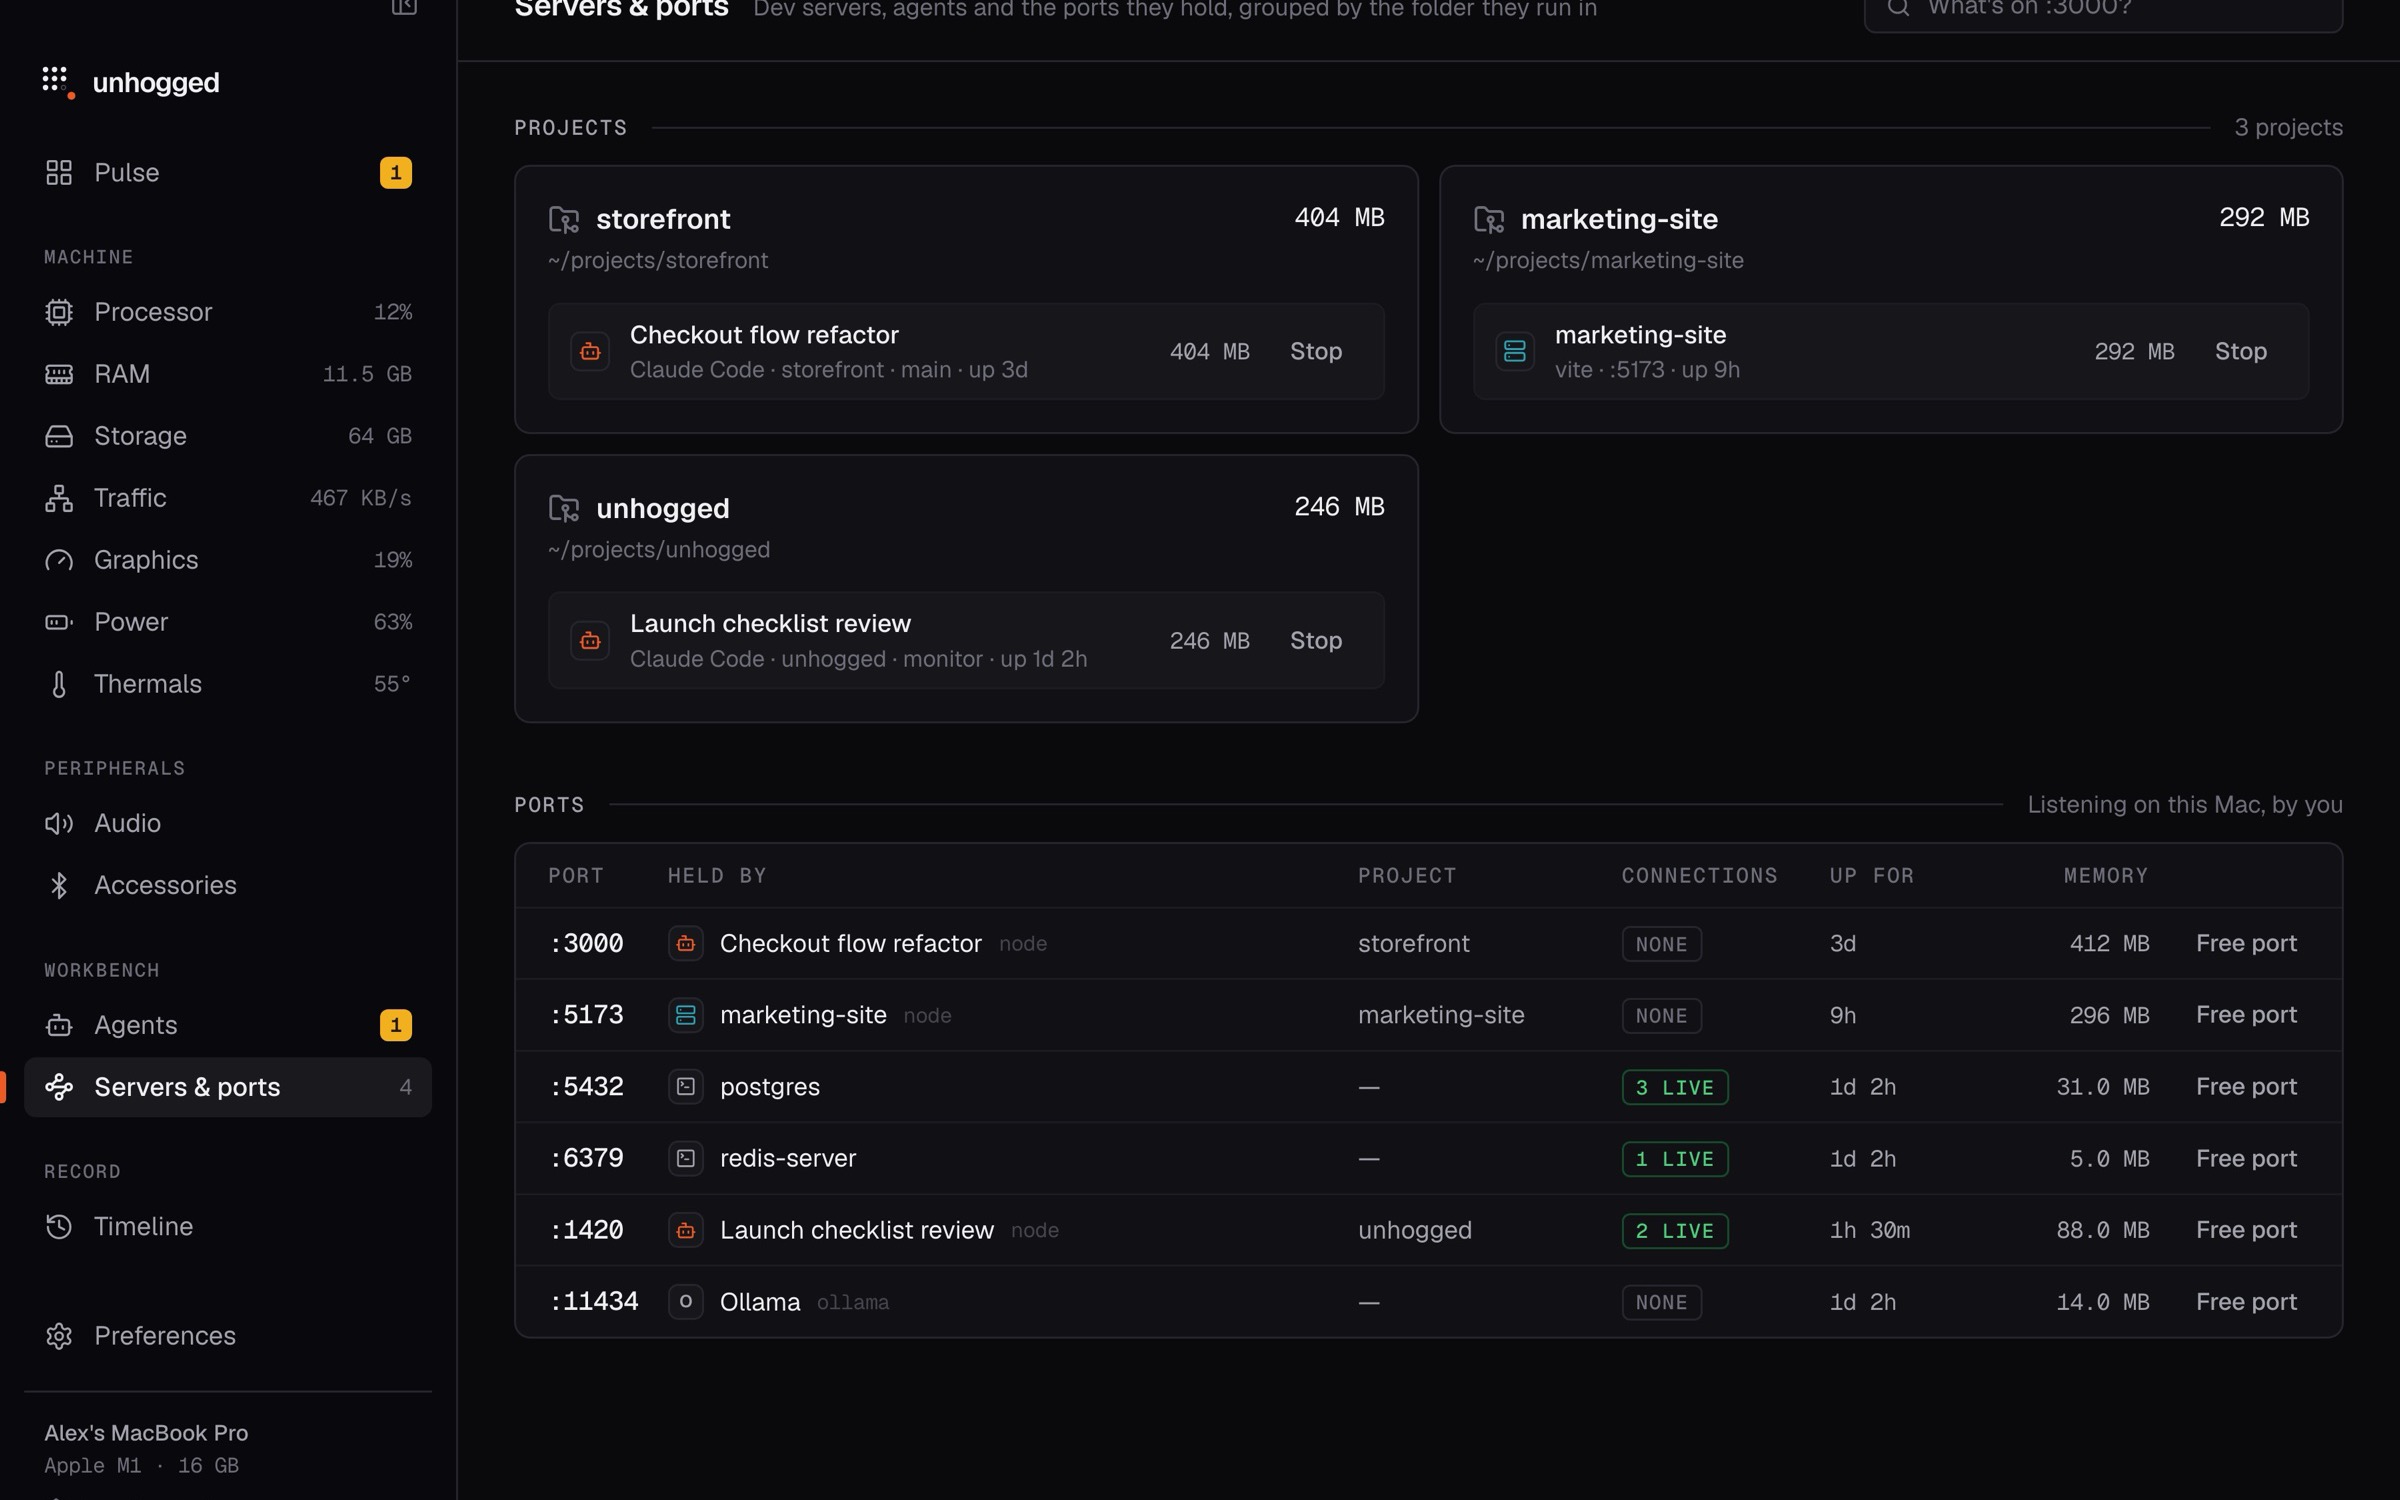The height and width of the screenshot is (1500, 2400).
Task: Click the redis-server process icon
Action: tap(686, 1158)
